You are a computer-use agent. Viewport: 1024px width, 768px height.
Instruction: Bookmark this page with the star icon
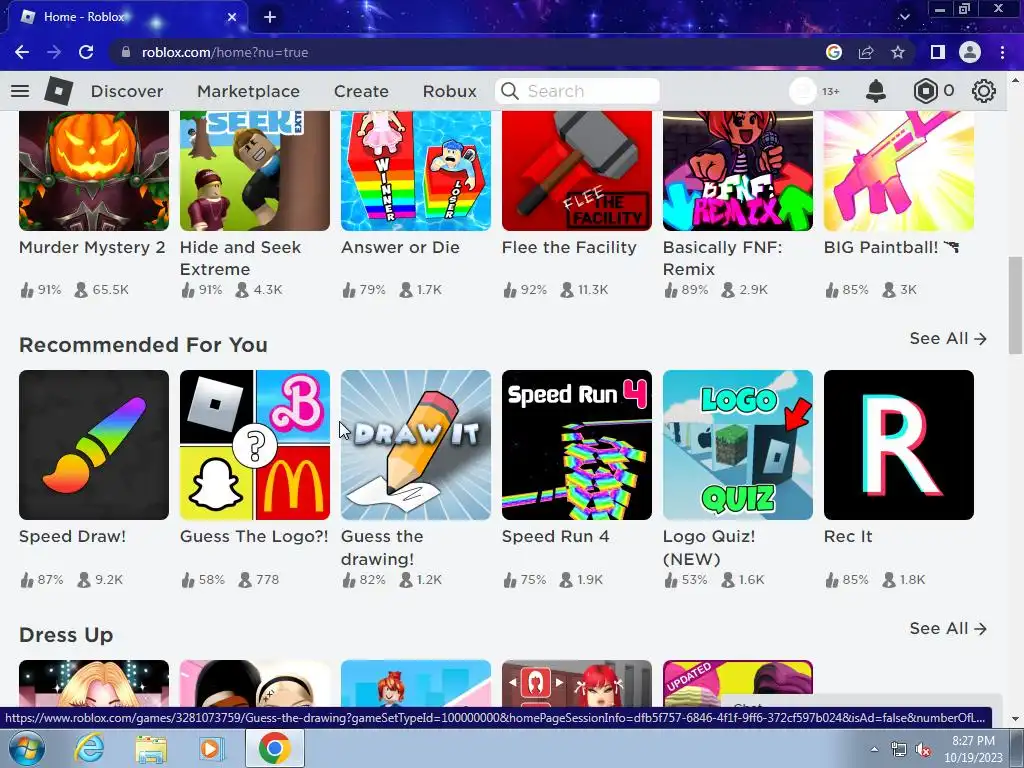[x=898, y=52]
